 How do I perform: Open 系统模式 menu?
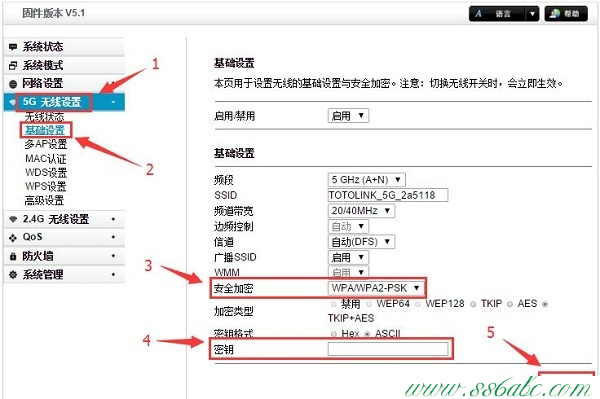coord(64,65)
